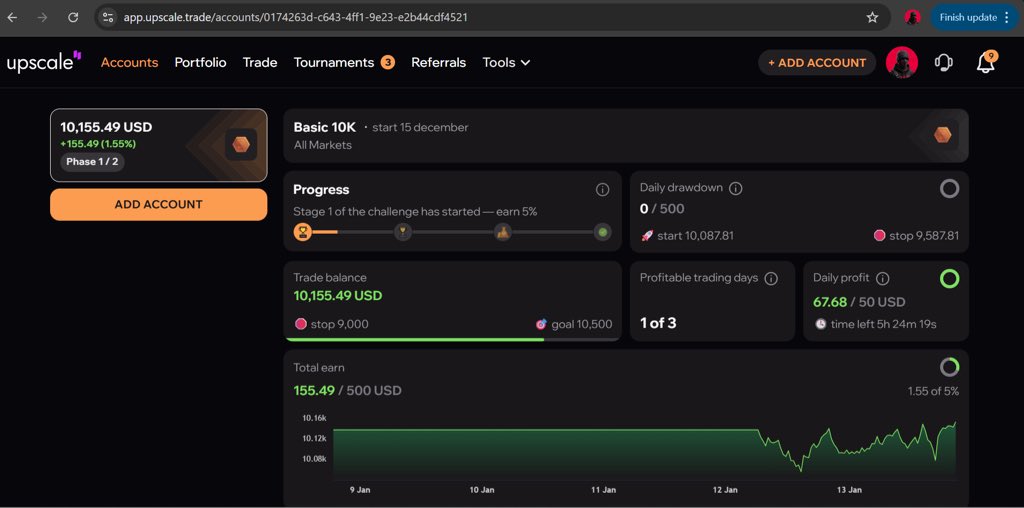
Task: Click the cube icon on the account card
Action: [241, 144]
